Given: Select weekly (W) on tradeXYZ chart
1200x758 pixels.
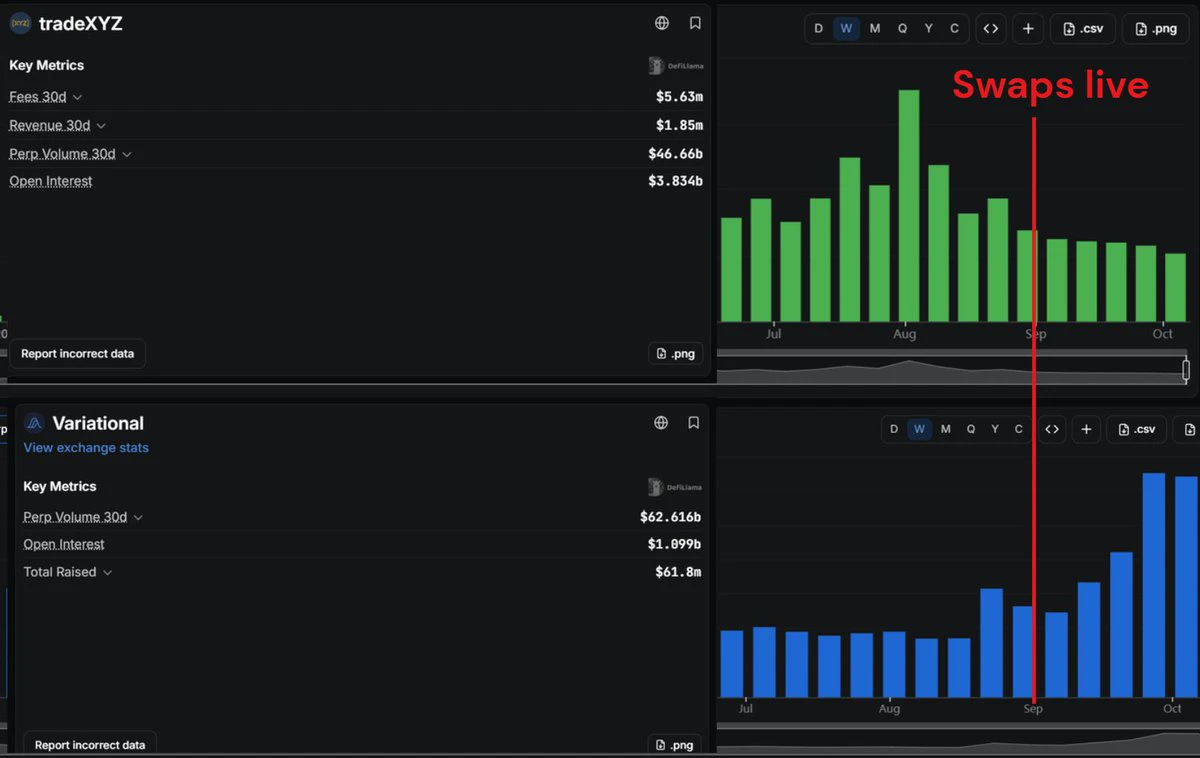Looking at the screenshot, I should tap(846, 28).
